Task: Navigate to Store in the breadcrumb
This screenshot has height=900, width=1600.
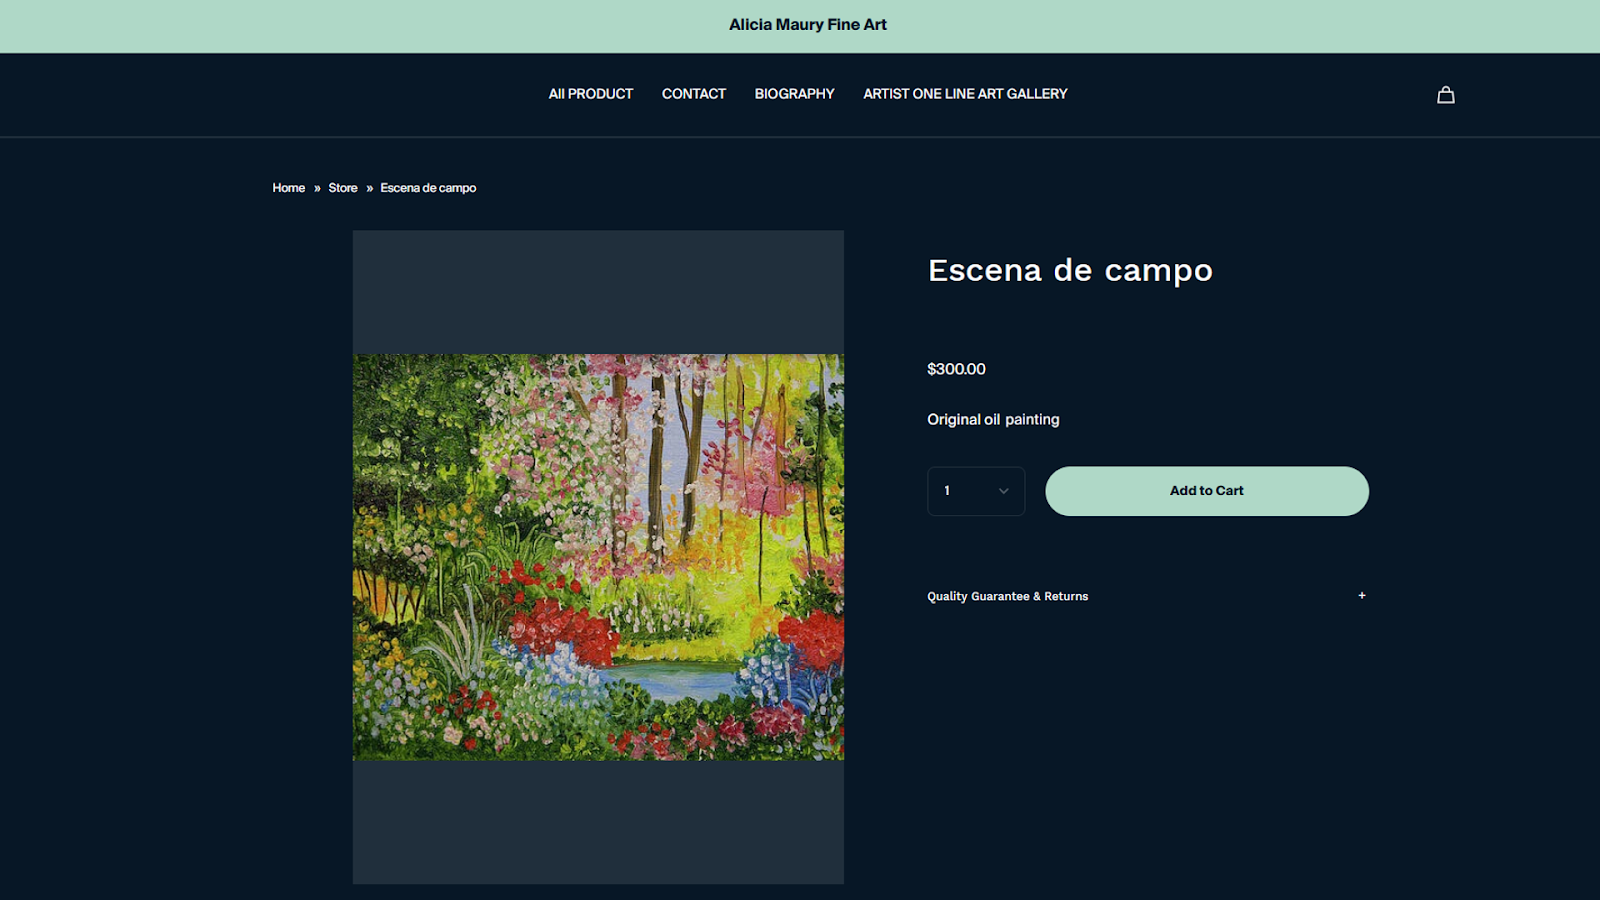Action: (342, 188)
